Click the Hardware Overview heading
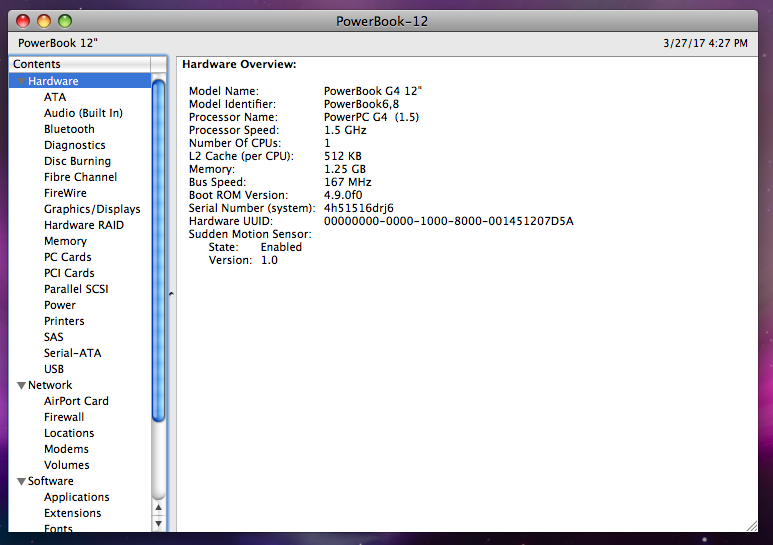This screenshot has height=545, width=773. pyautogui.click(x=239, y=64)
